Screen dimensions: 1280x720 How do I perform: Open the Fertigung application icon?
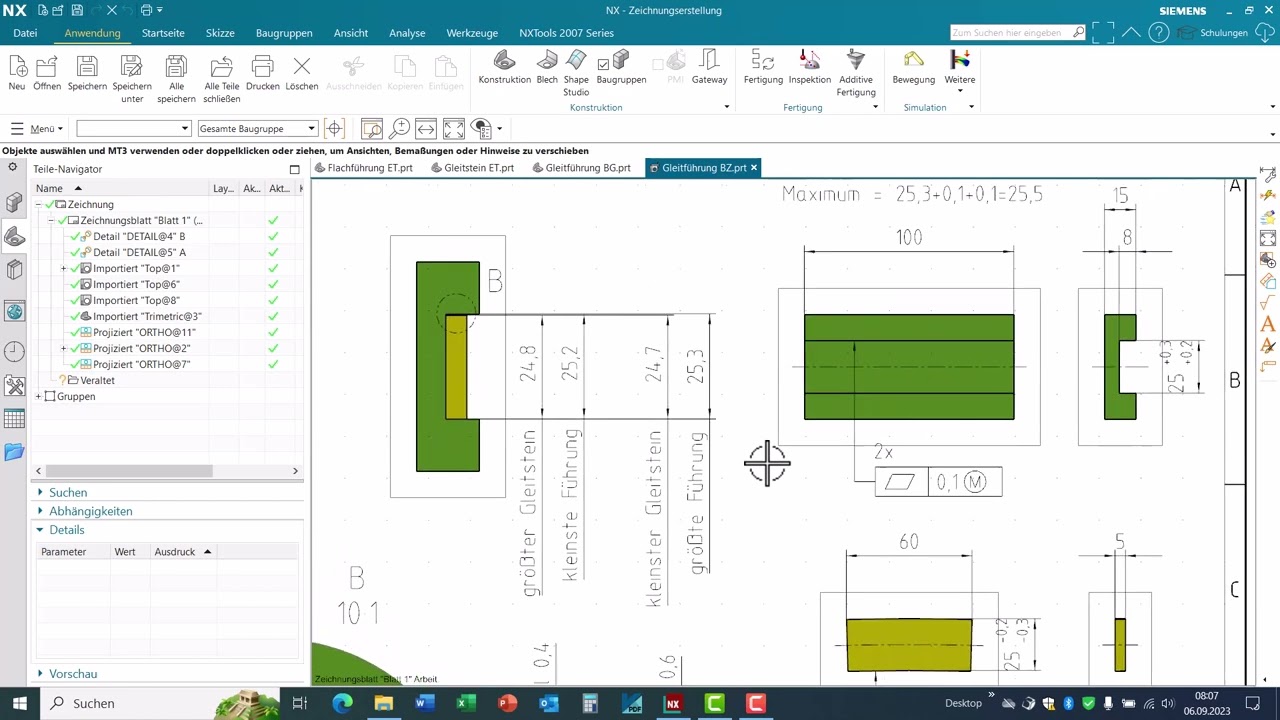tap(763, 61)
